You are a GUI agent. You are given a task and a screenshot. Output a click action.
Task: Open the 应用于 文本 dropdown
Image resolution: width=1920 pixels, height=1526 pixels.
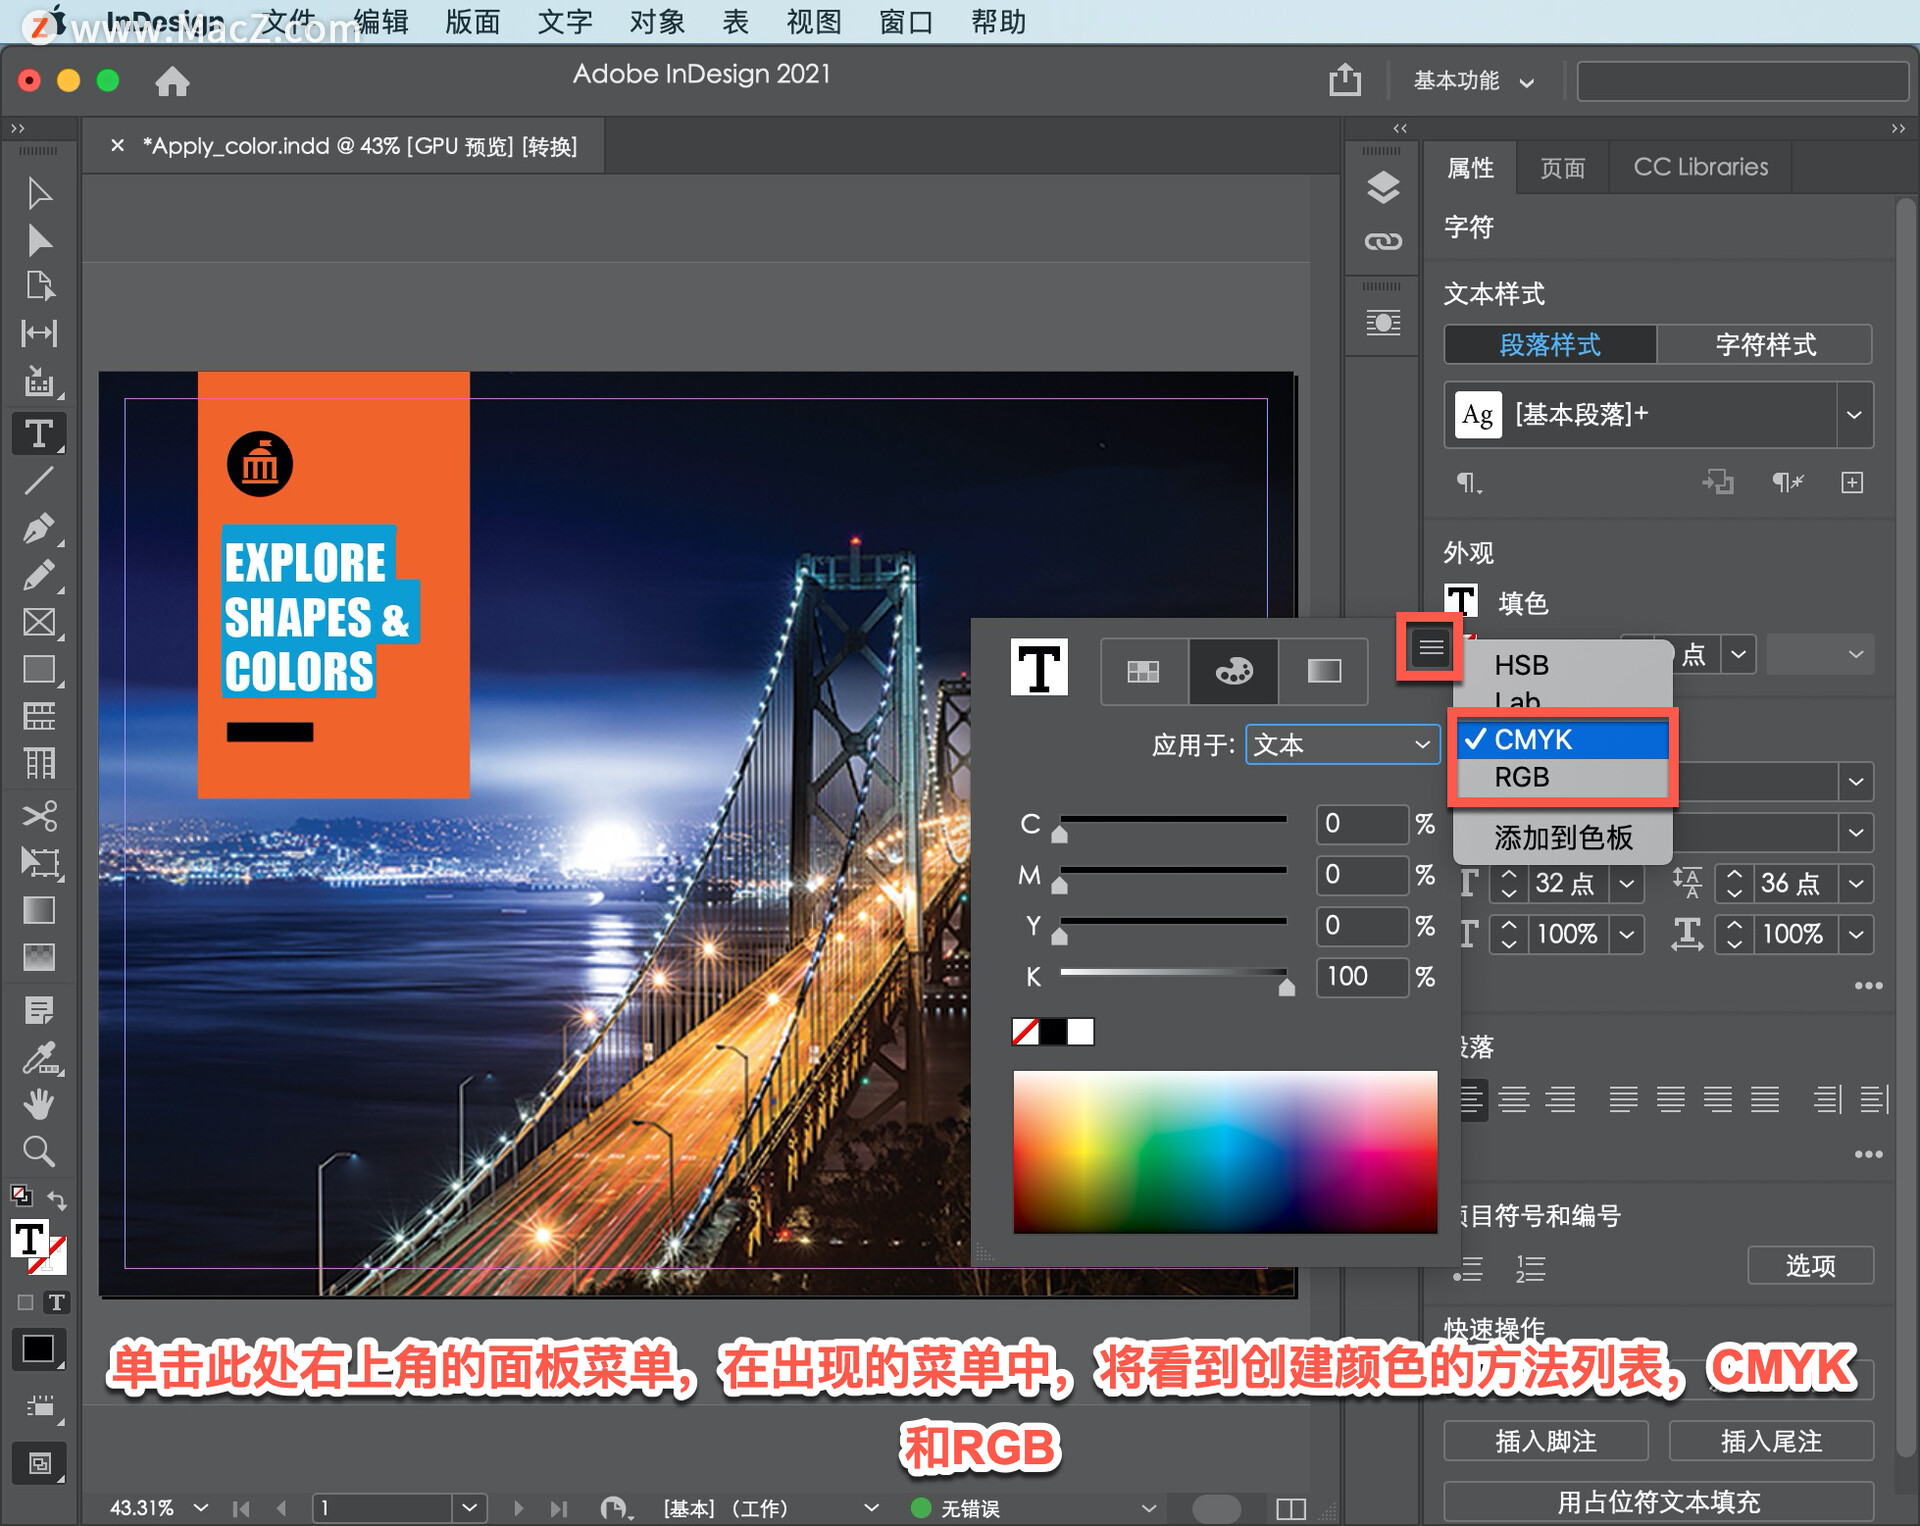[x=1341, y=745]
